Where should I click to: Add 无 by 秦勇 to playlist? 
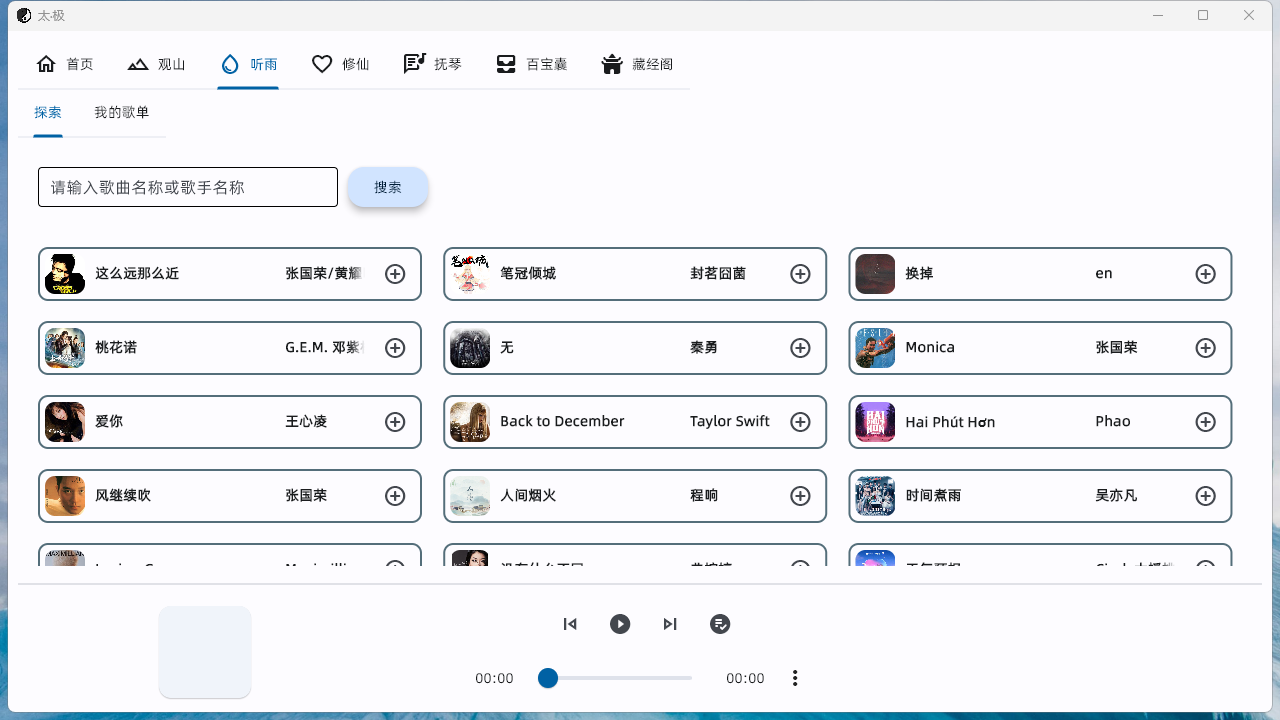tap(800, 348)
